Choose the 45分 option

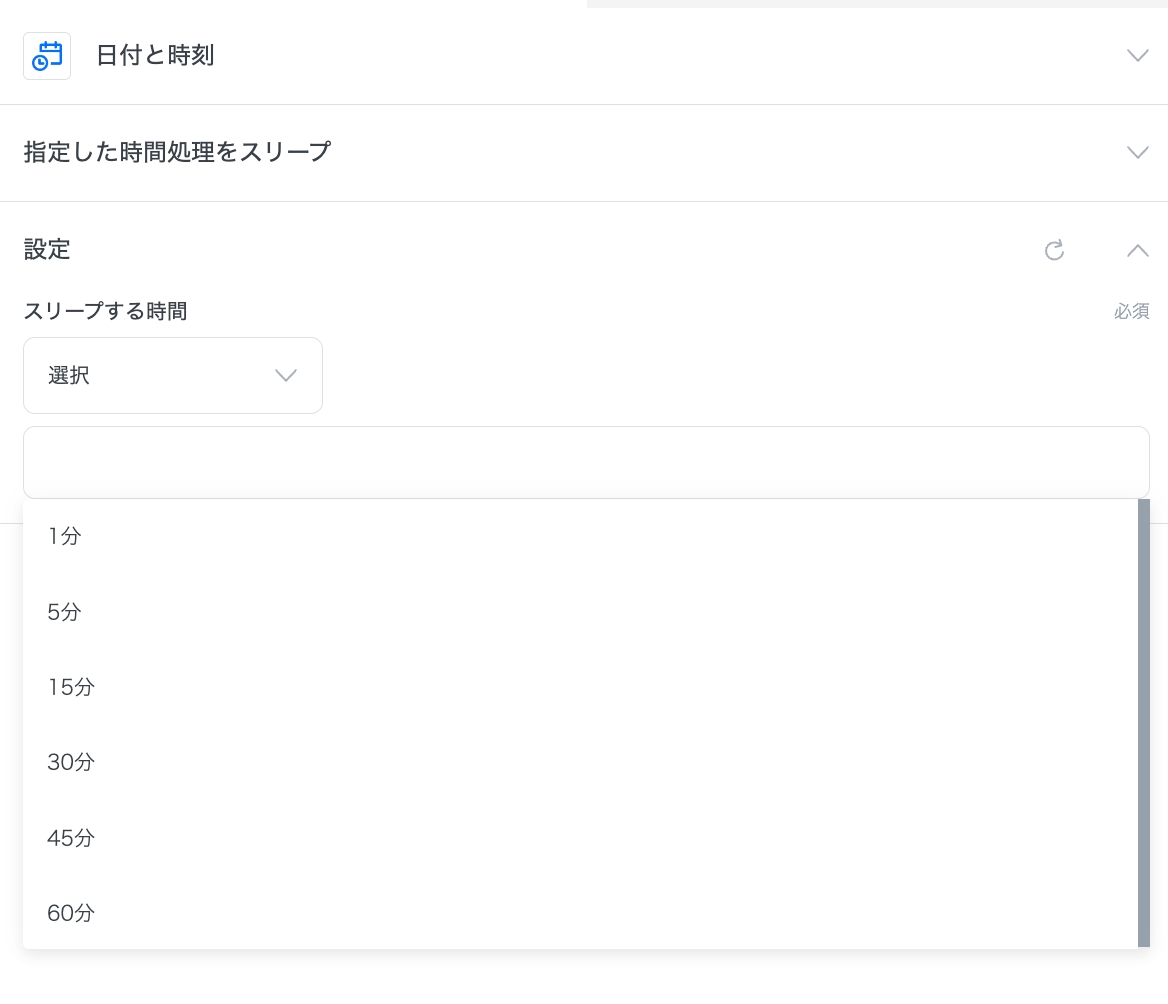70,838
